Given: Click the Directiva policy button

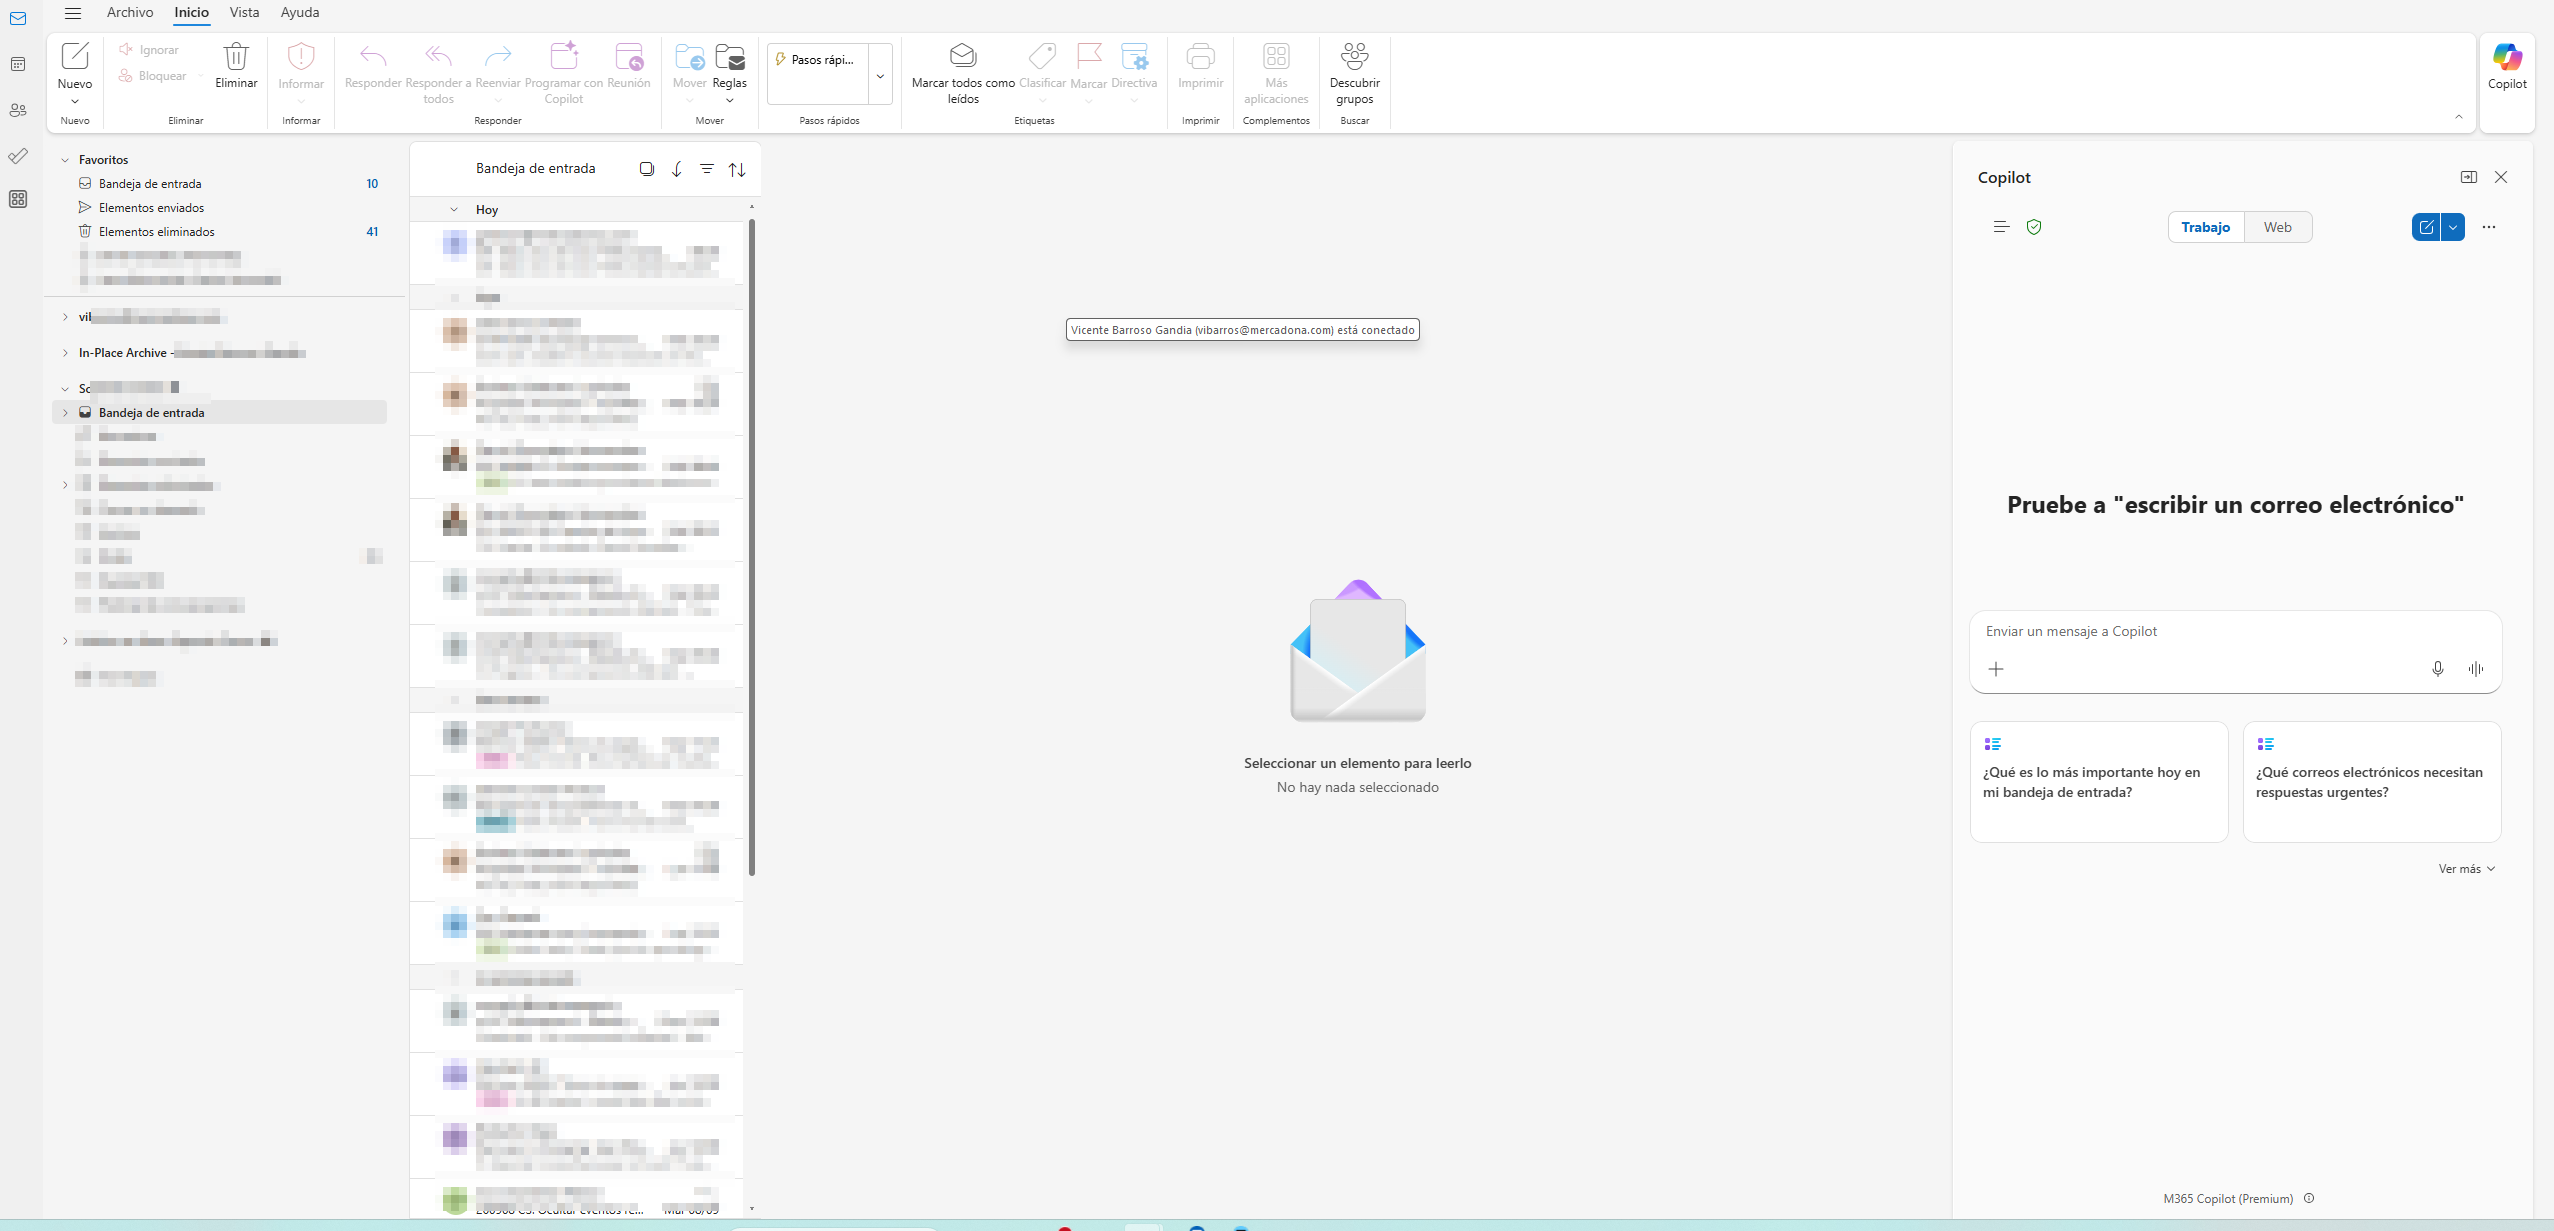Looking at the screenshot, I should pos(1134,66).
